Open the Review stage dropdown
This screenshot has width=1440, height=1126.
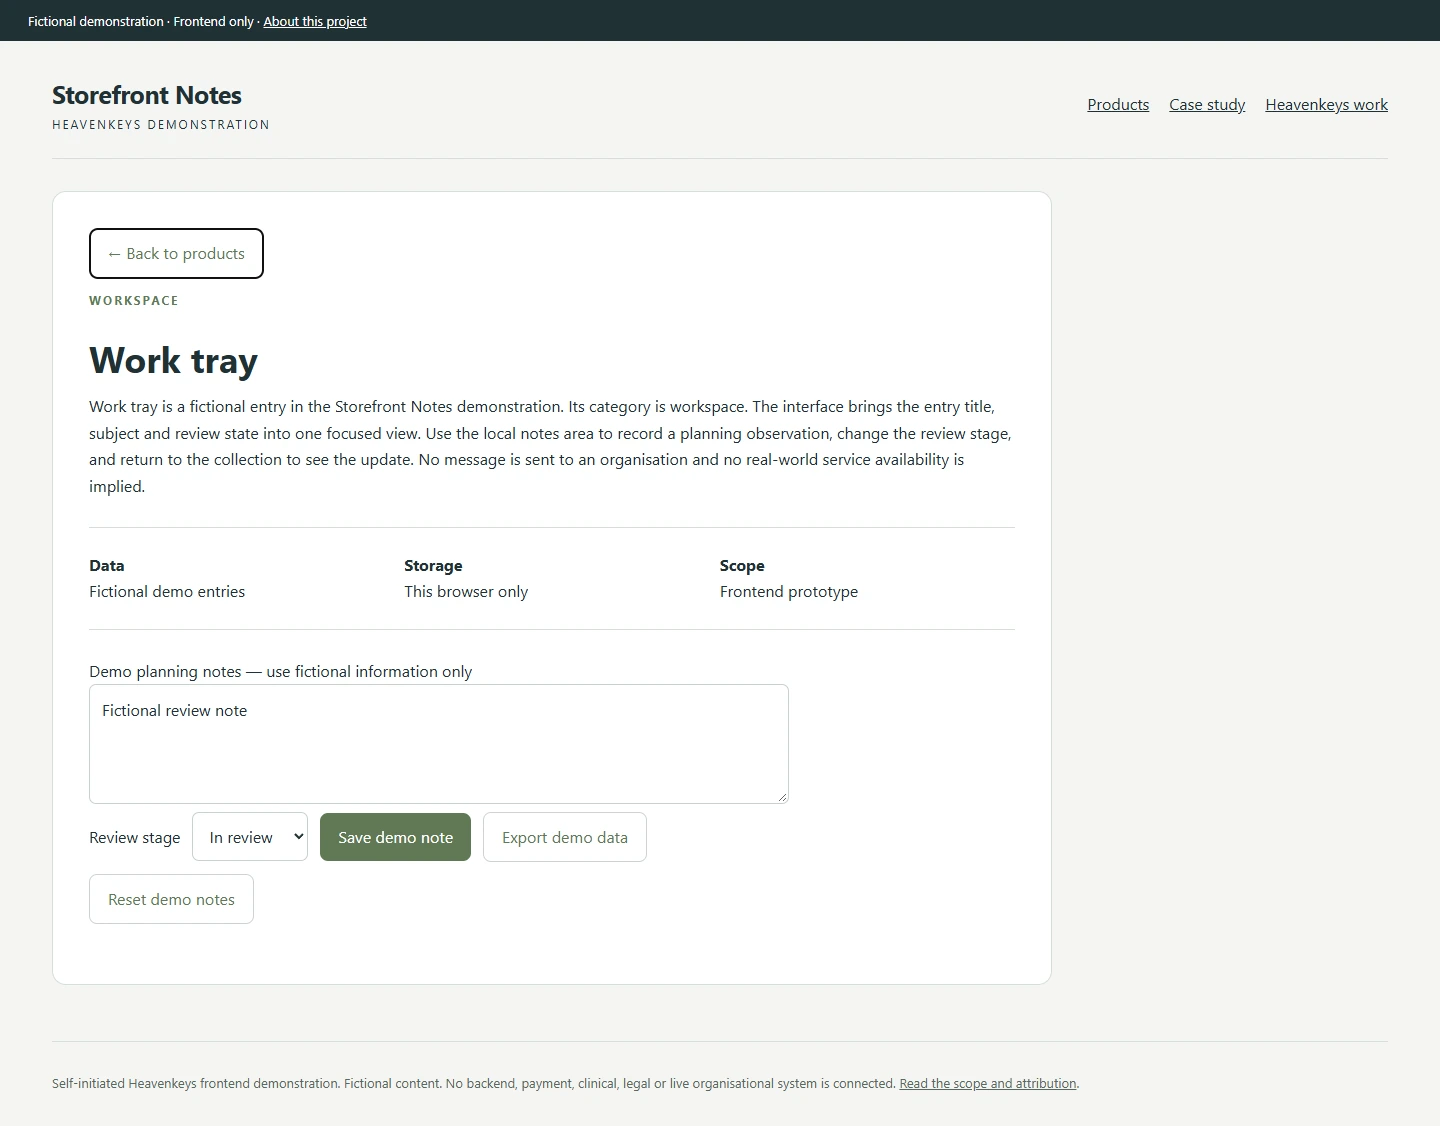pos(250,837)
